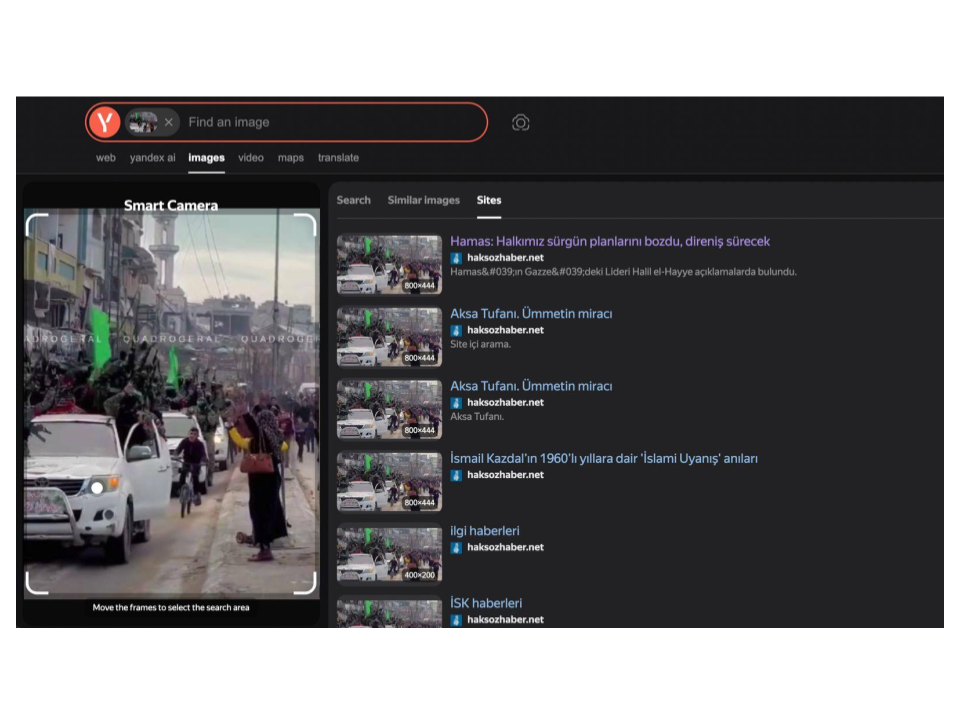Remove the uploaded image from search bar
Viewport: 960px width, 720px height.
[168, 122]
